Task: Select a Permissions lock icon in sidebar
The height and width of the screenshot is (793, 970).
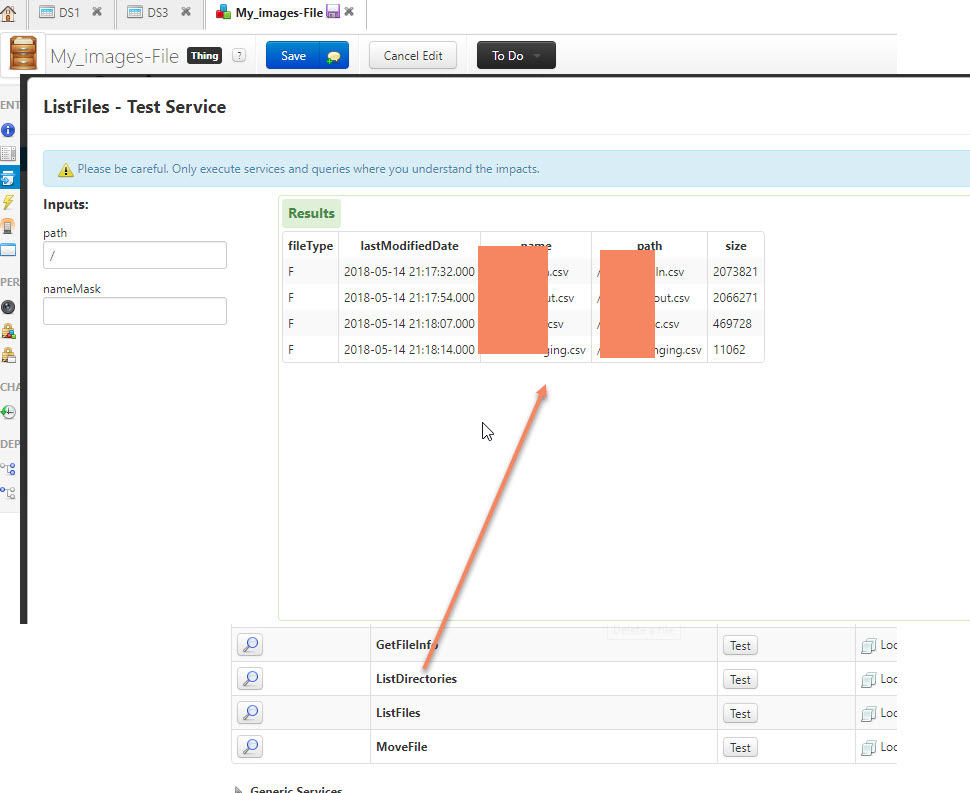Action: tap(8, 330)
